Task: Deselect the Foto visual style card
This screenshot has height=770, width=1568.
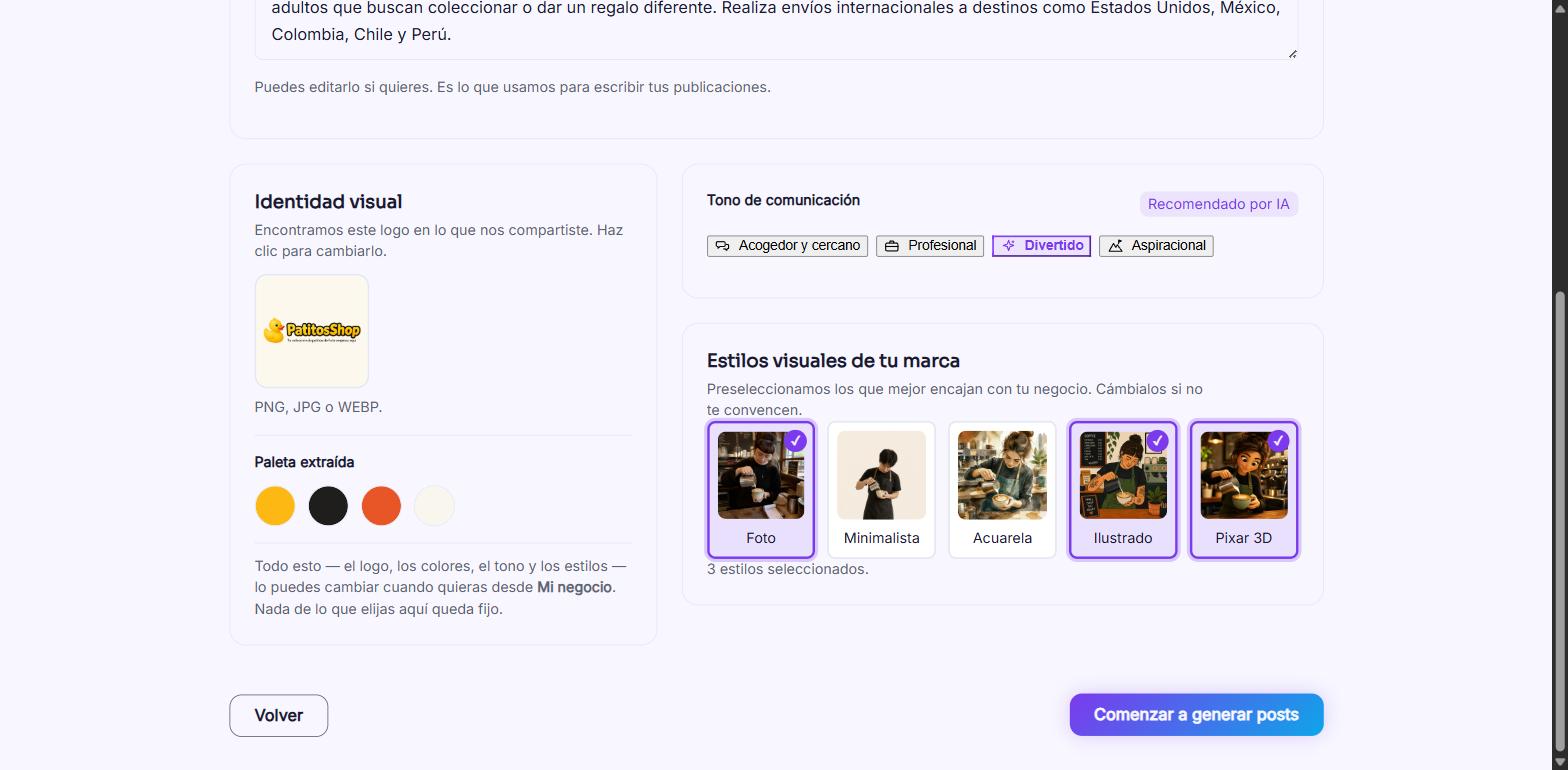Action: coord(761,490)
